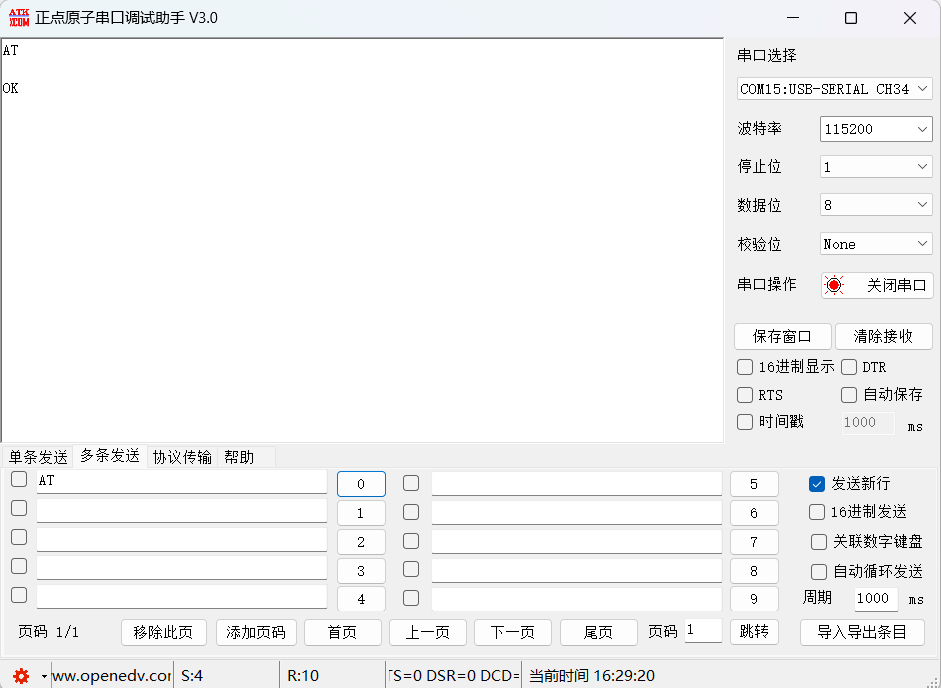The image size is (941, 688).
Task: Select the 多条发送 tab
Action: [110, 456]
